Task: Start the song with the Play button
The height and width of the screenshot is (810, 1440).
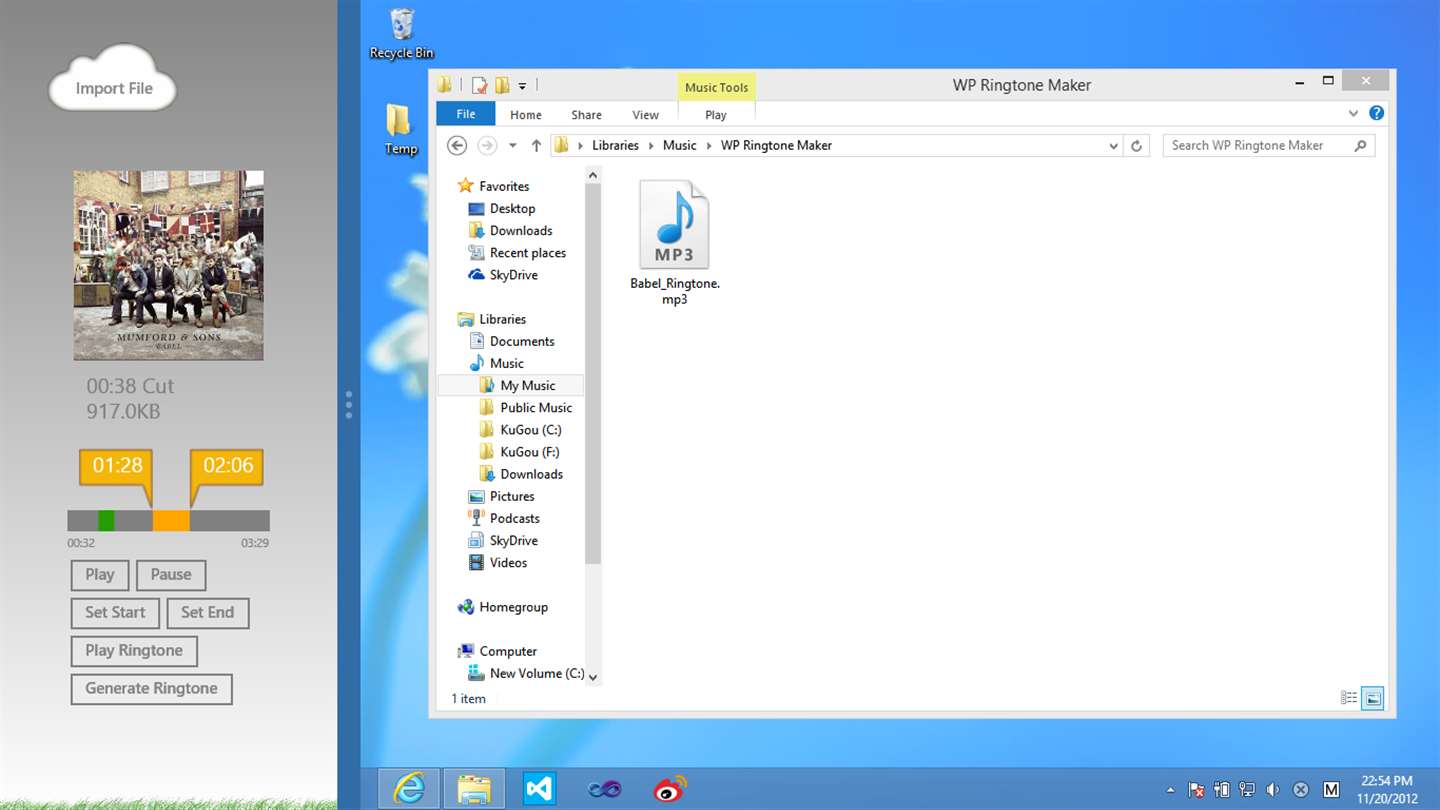Action: 100,575
